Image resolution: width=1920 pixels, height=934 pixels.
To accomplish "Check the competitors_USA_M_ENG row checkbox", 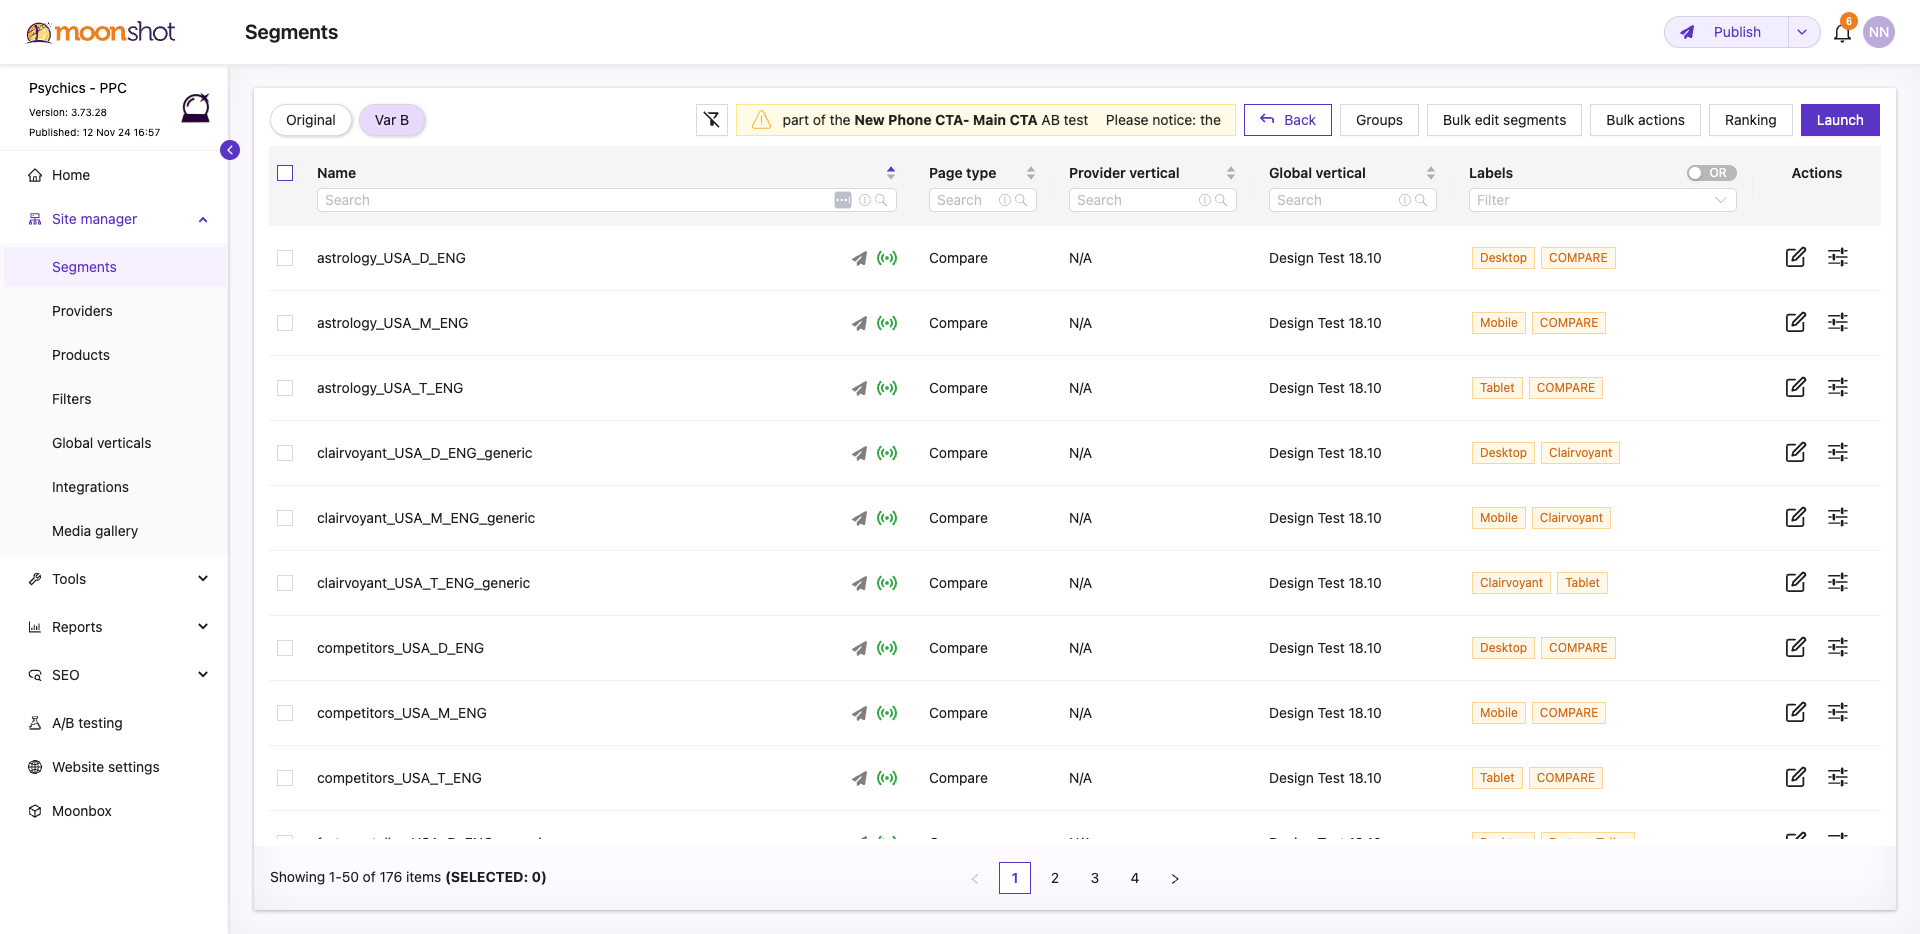I will [x=285, y=713].
